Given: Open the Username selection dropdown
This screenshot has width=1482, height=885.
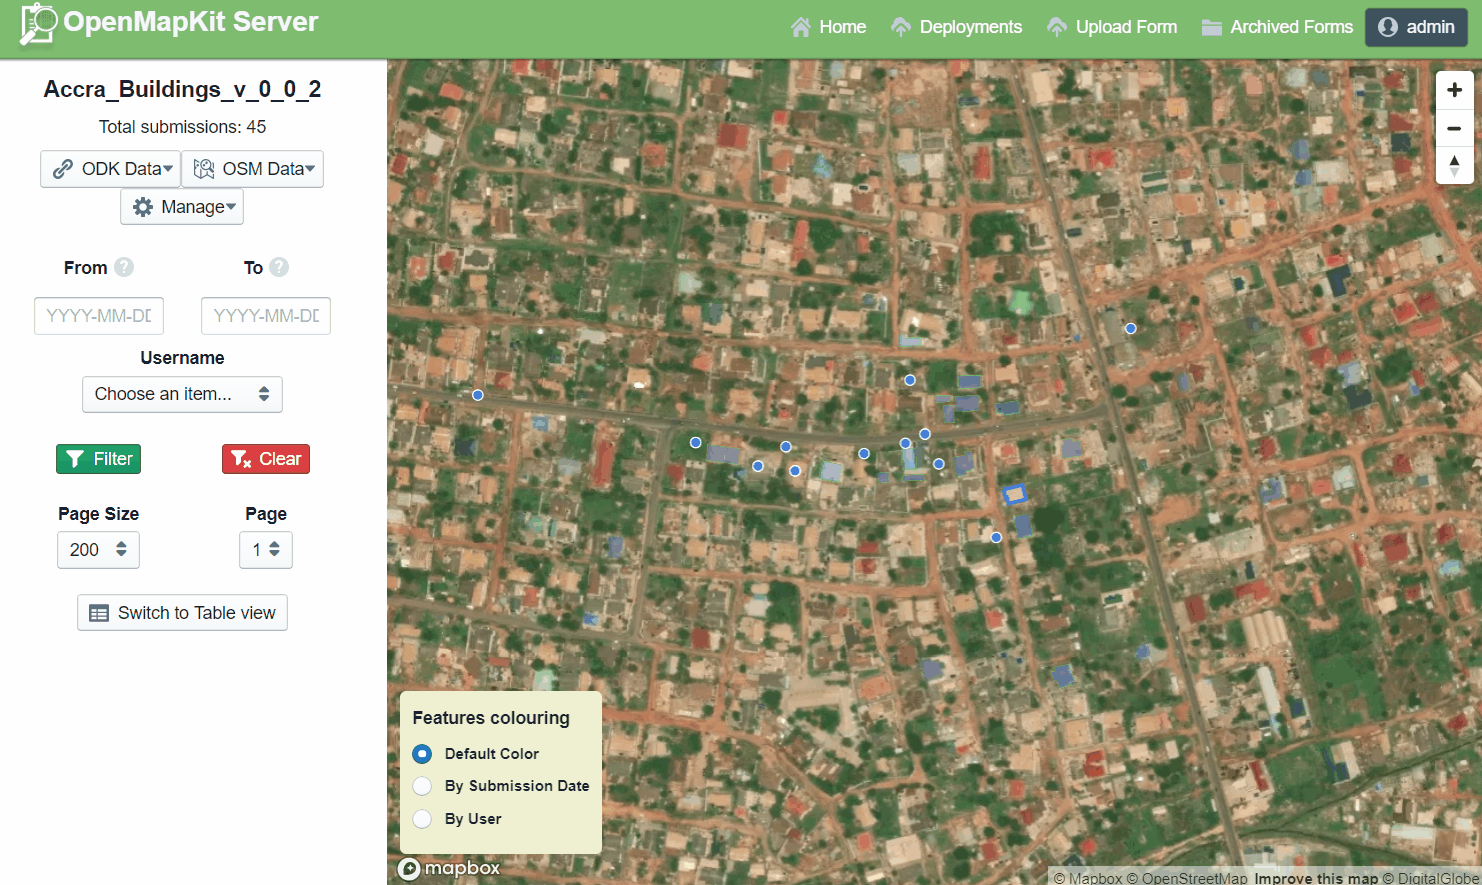Looking at the screenshot, I should pos(182,394).
